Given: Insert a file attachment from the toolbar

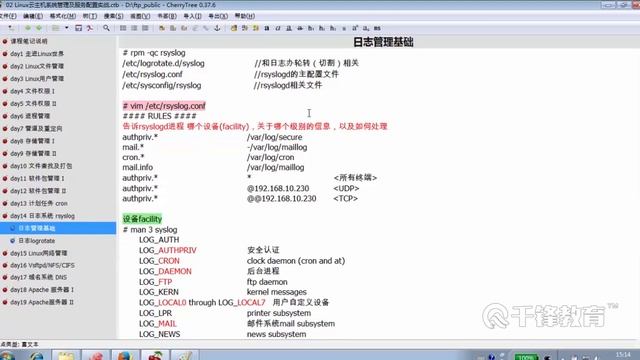Looking at the screenshot, I should click(x=195, y=28).
